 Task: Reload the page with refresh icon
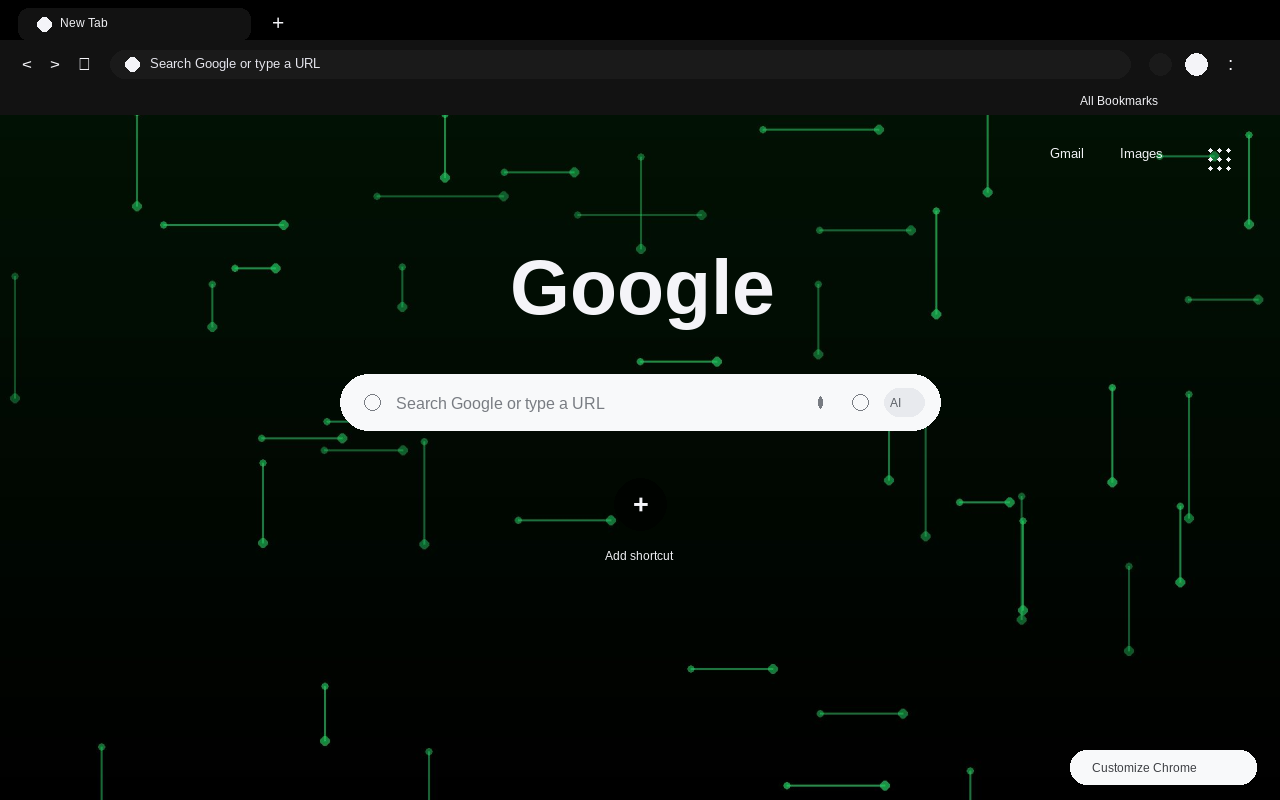pos(84,64)
